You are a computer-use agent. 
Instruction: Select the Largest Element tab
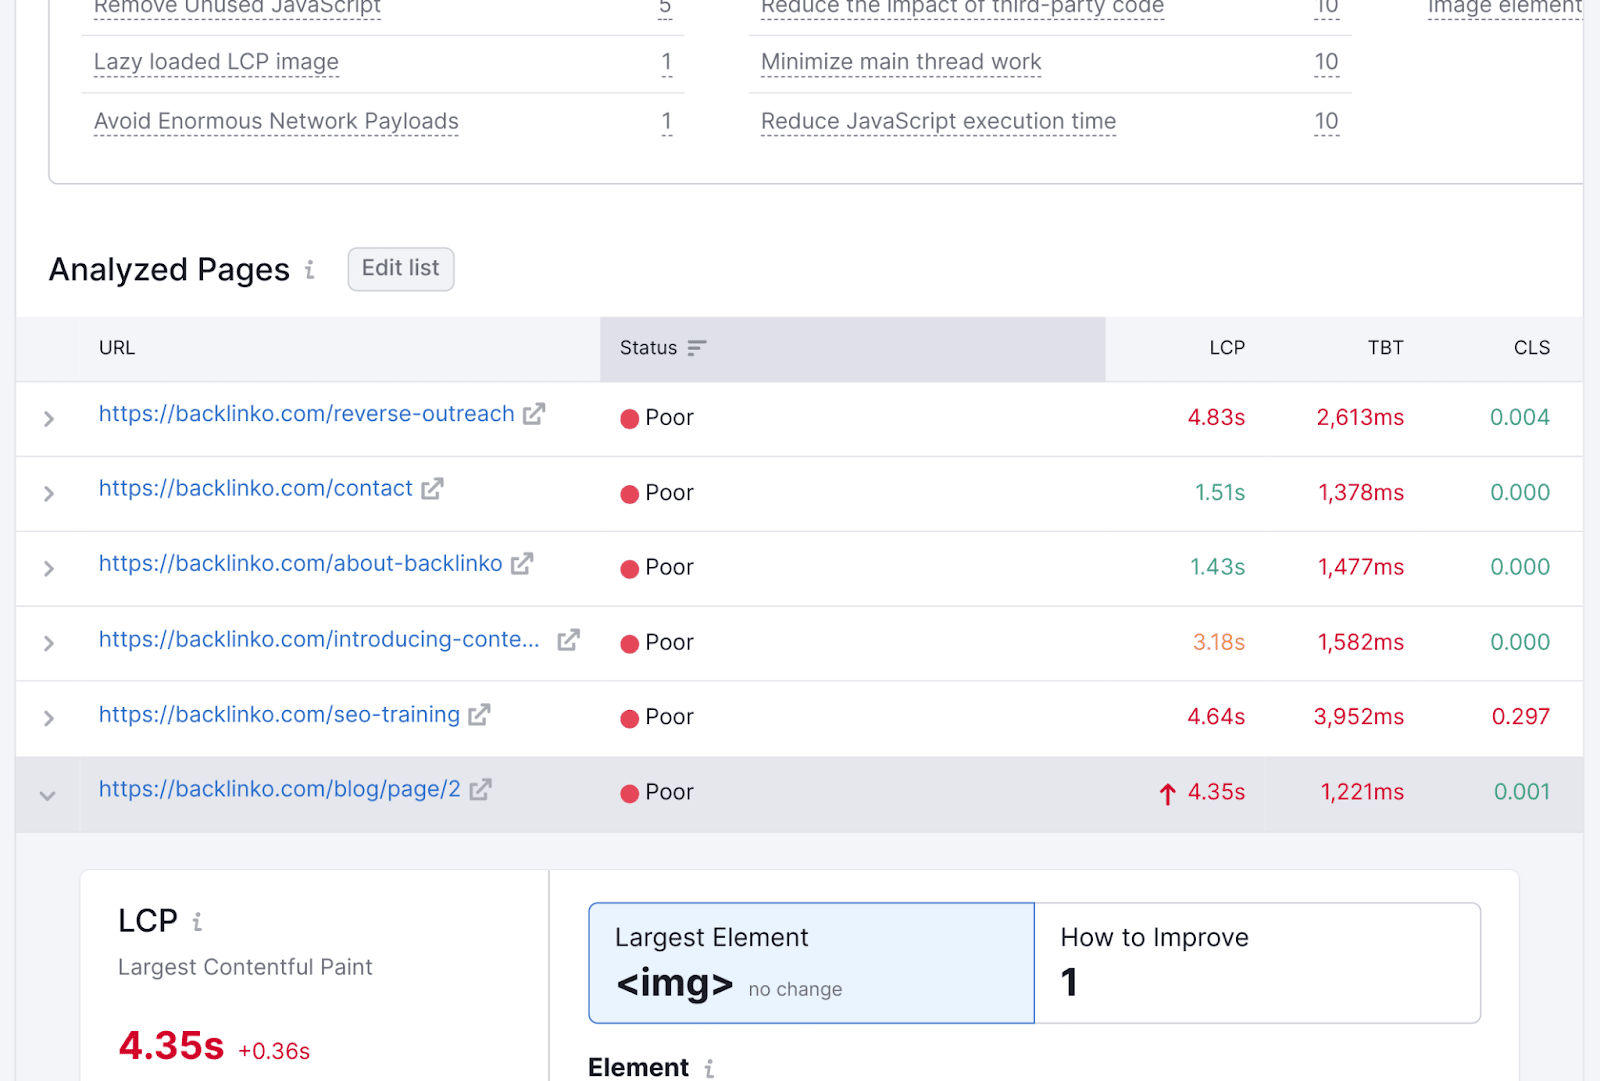tap(811, 963)
